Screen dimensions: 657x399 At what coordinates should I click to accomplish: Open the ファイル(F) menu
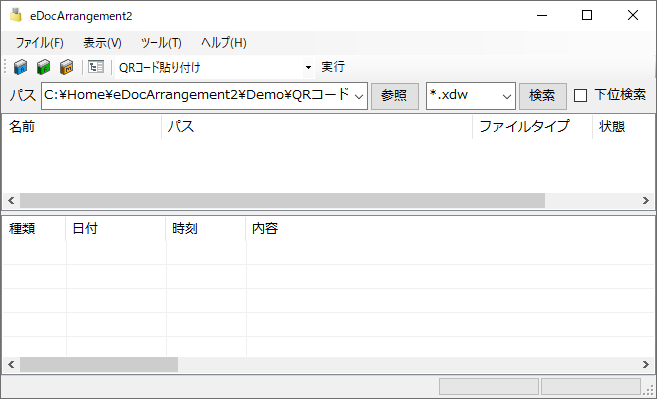(39, 43)
